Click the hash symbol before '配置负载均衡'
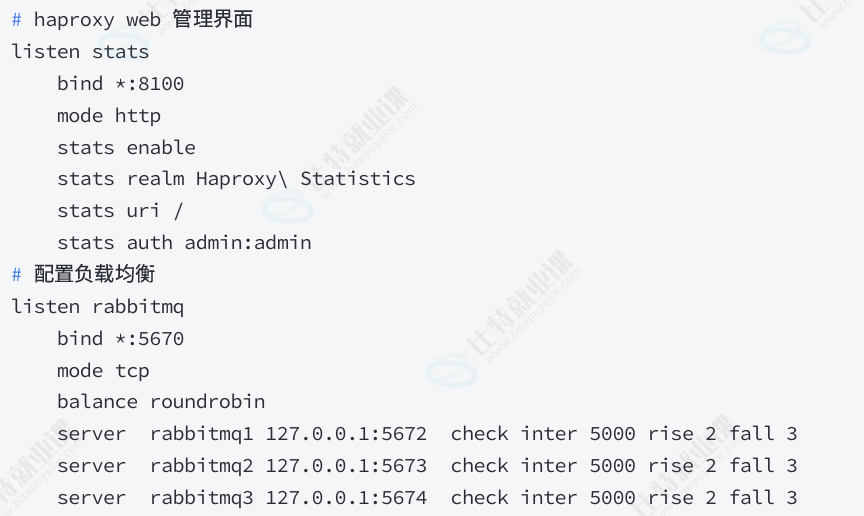Viewport: 864px width, 516px height. click(17, 275)
